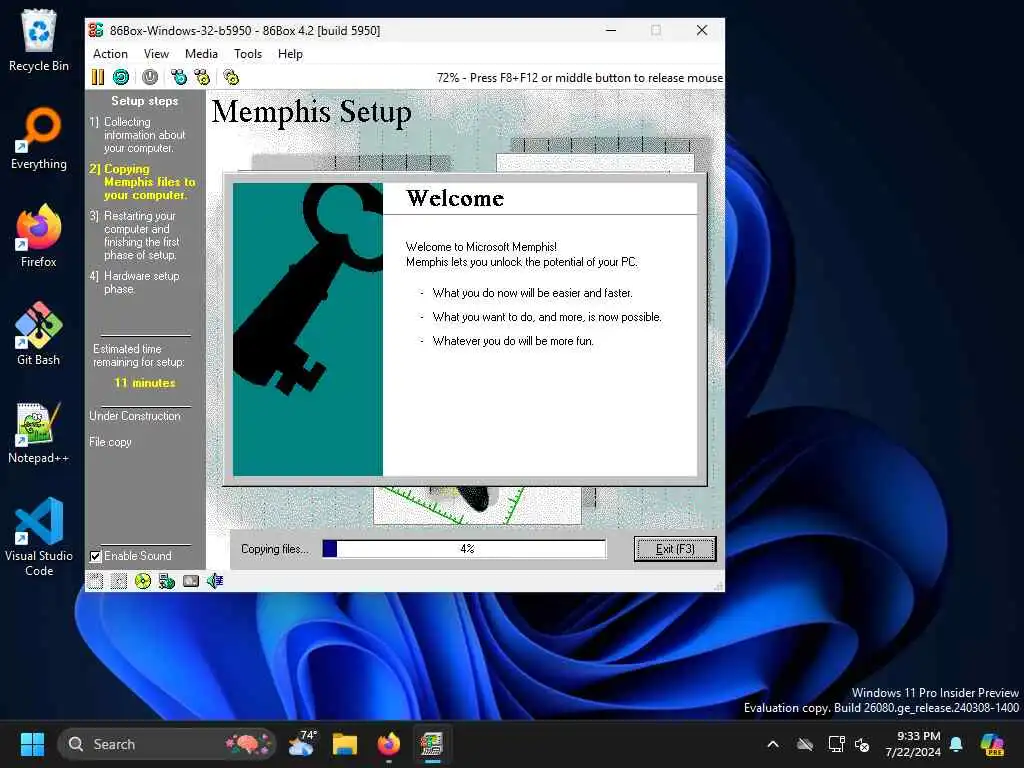This screenshot has width=1024, height=768.
Task: Select the Firefox desktop shortcut
Action: (x=39, y=236)
